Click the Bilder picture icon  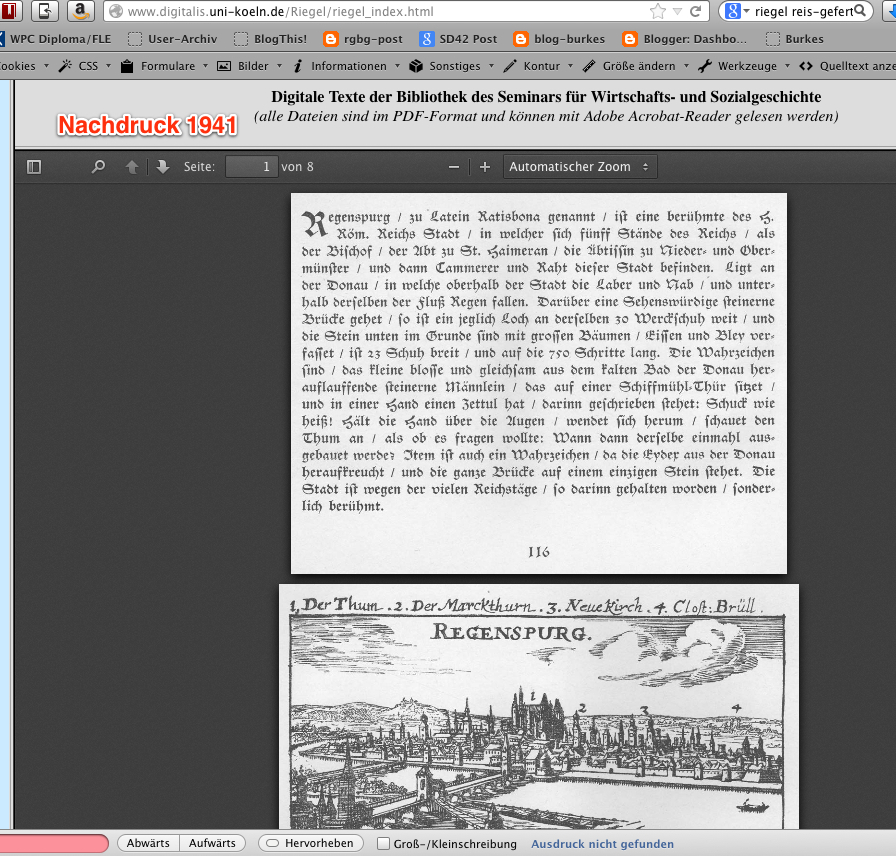[224, 66]
